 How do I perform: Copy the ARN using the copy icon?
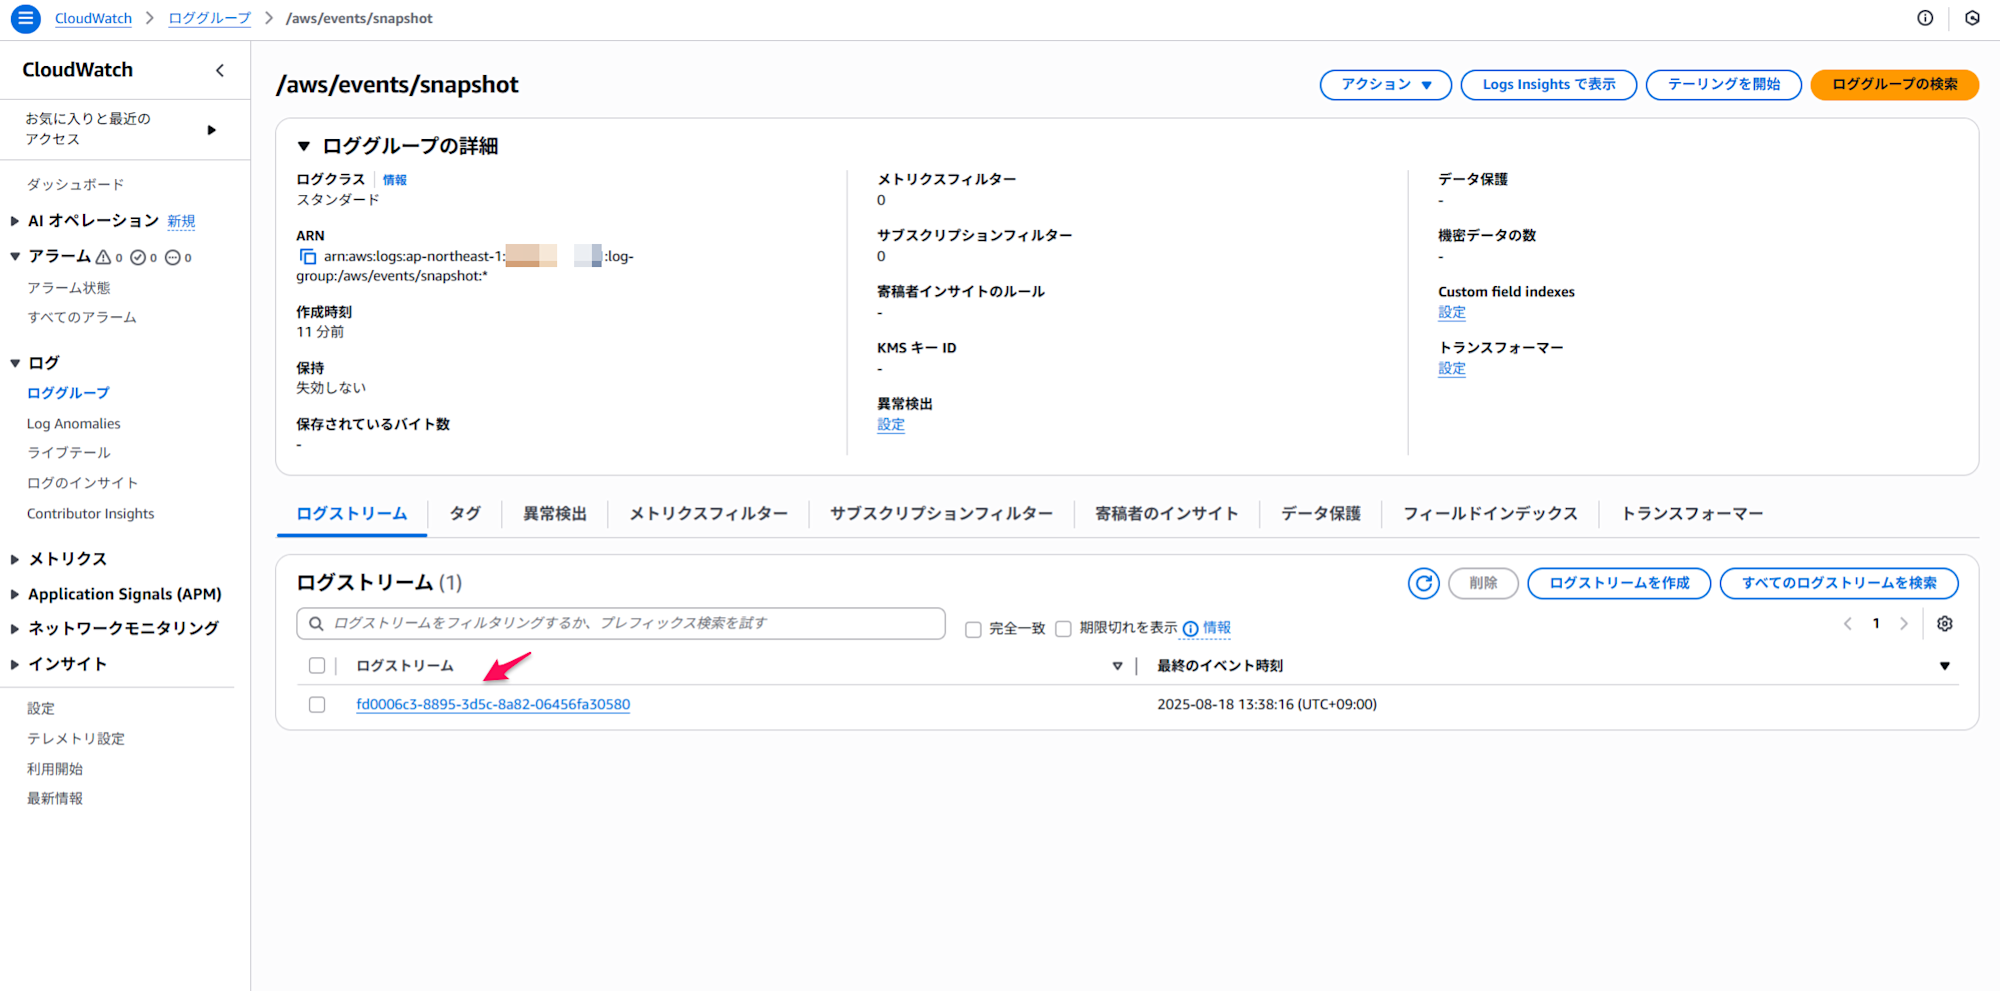pos(308,257)
